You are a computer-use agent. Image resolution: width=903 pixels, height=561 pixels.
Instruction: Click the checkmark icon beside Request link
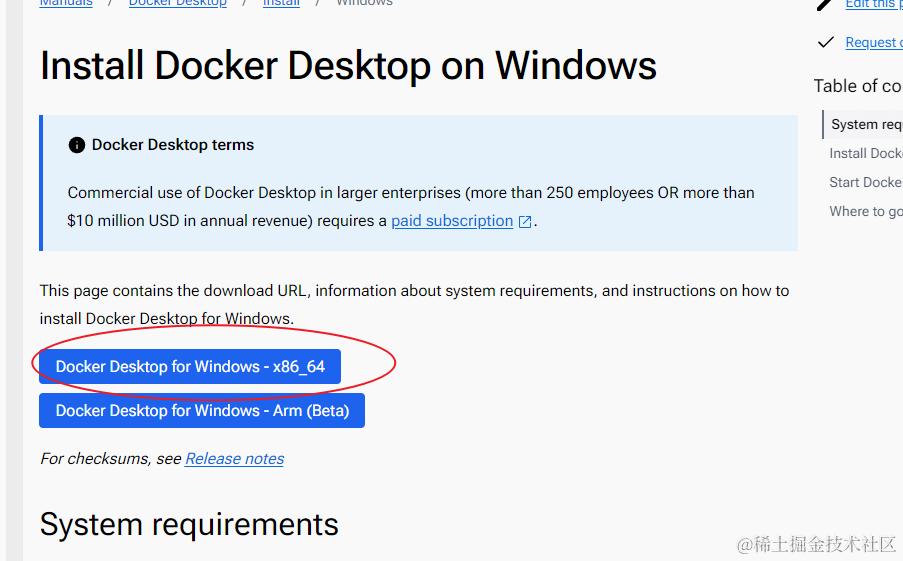(x=825, y=42)
